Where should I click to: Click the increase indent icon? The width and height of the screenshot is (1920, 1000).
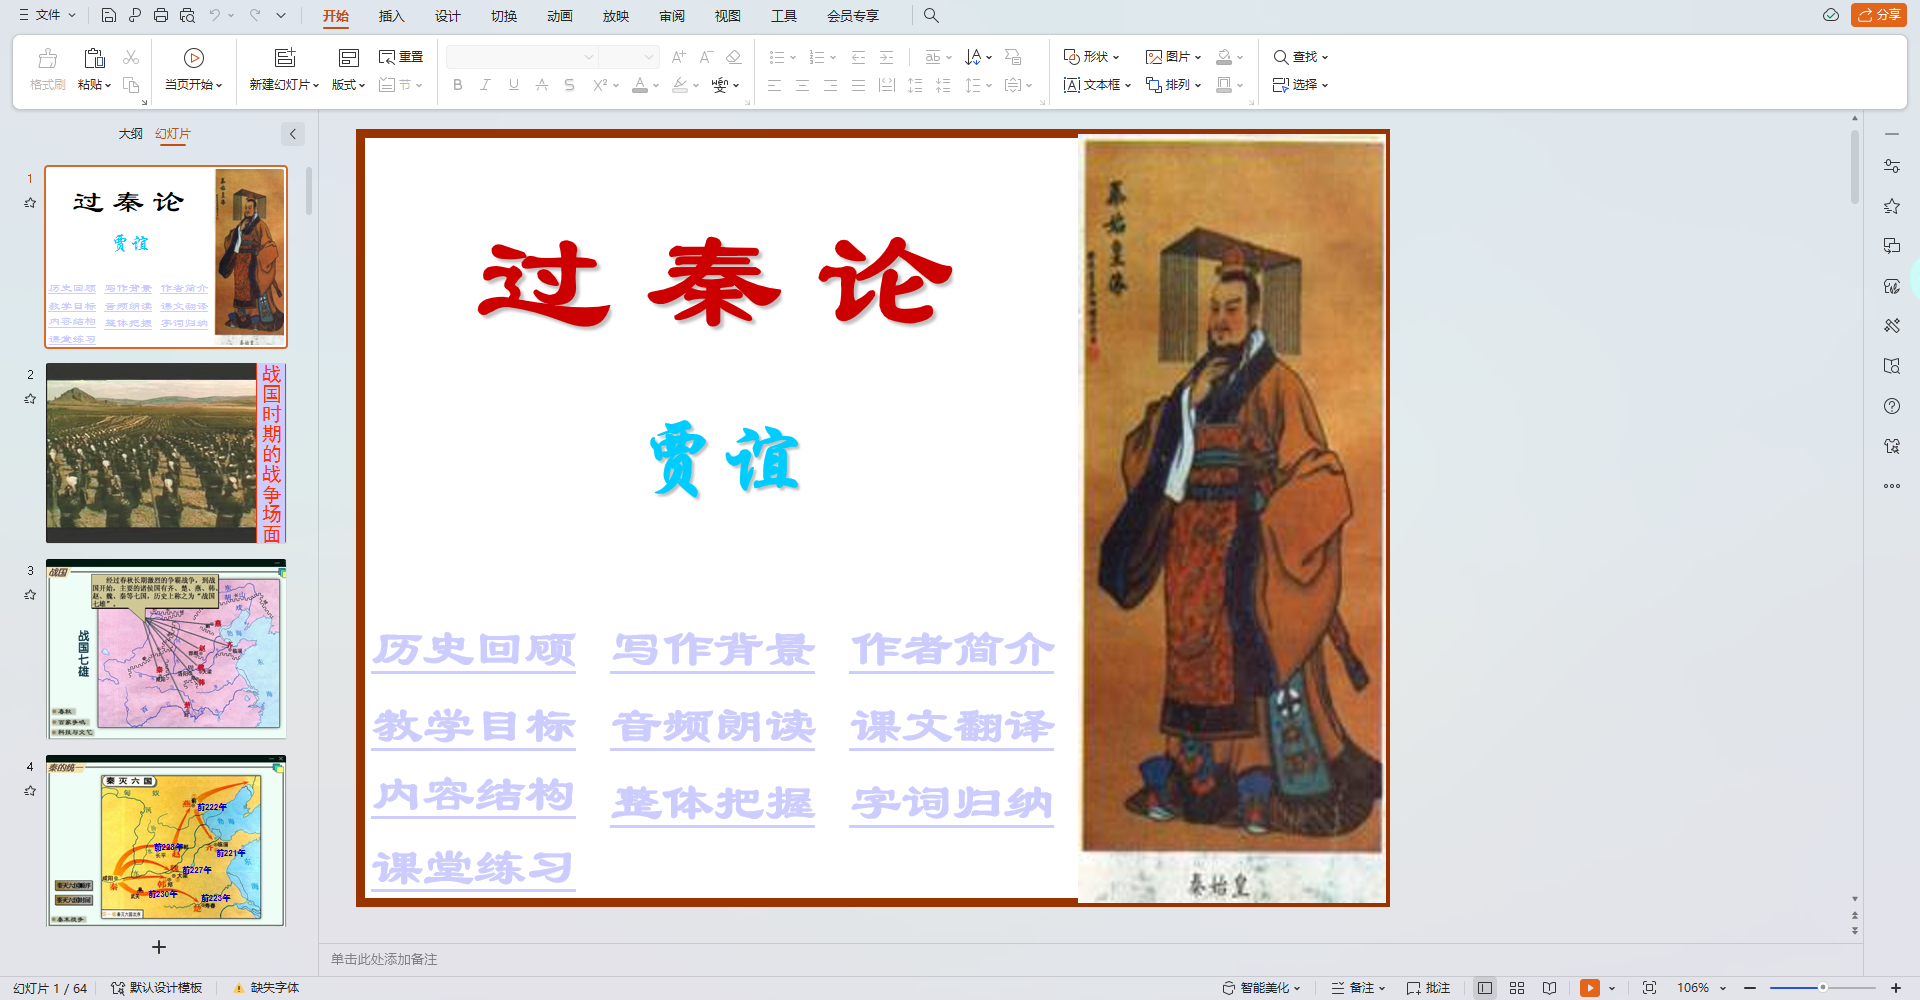(x=886, y=57)
